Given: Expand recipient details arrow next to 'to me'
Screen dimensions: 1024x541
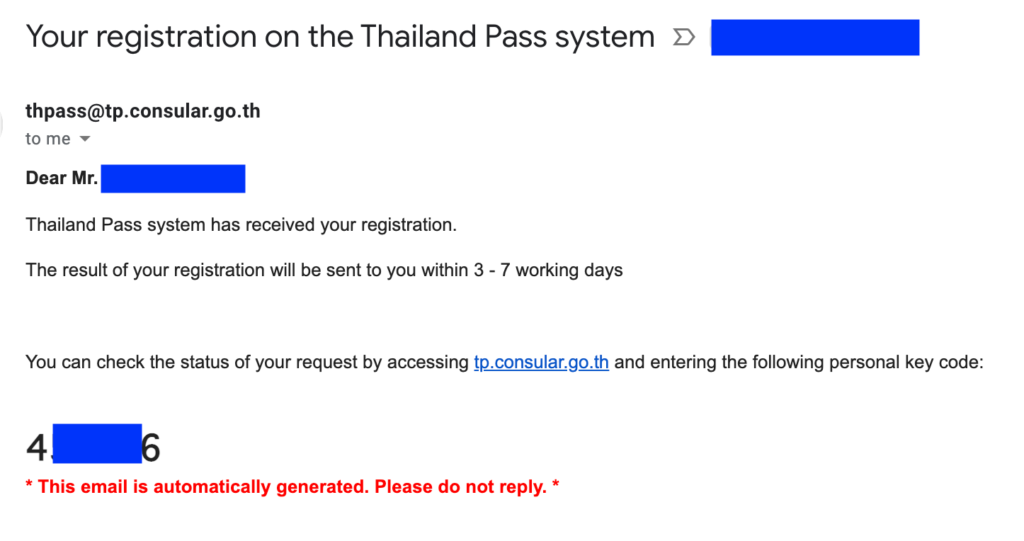Looking at the screenshot, I should point(85,139).
